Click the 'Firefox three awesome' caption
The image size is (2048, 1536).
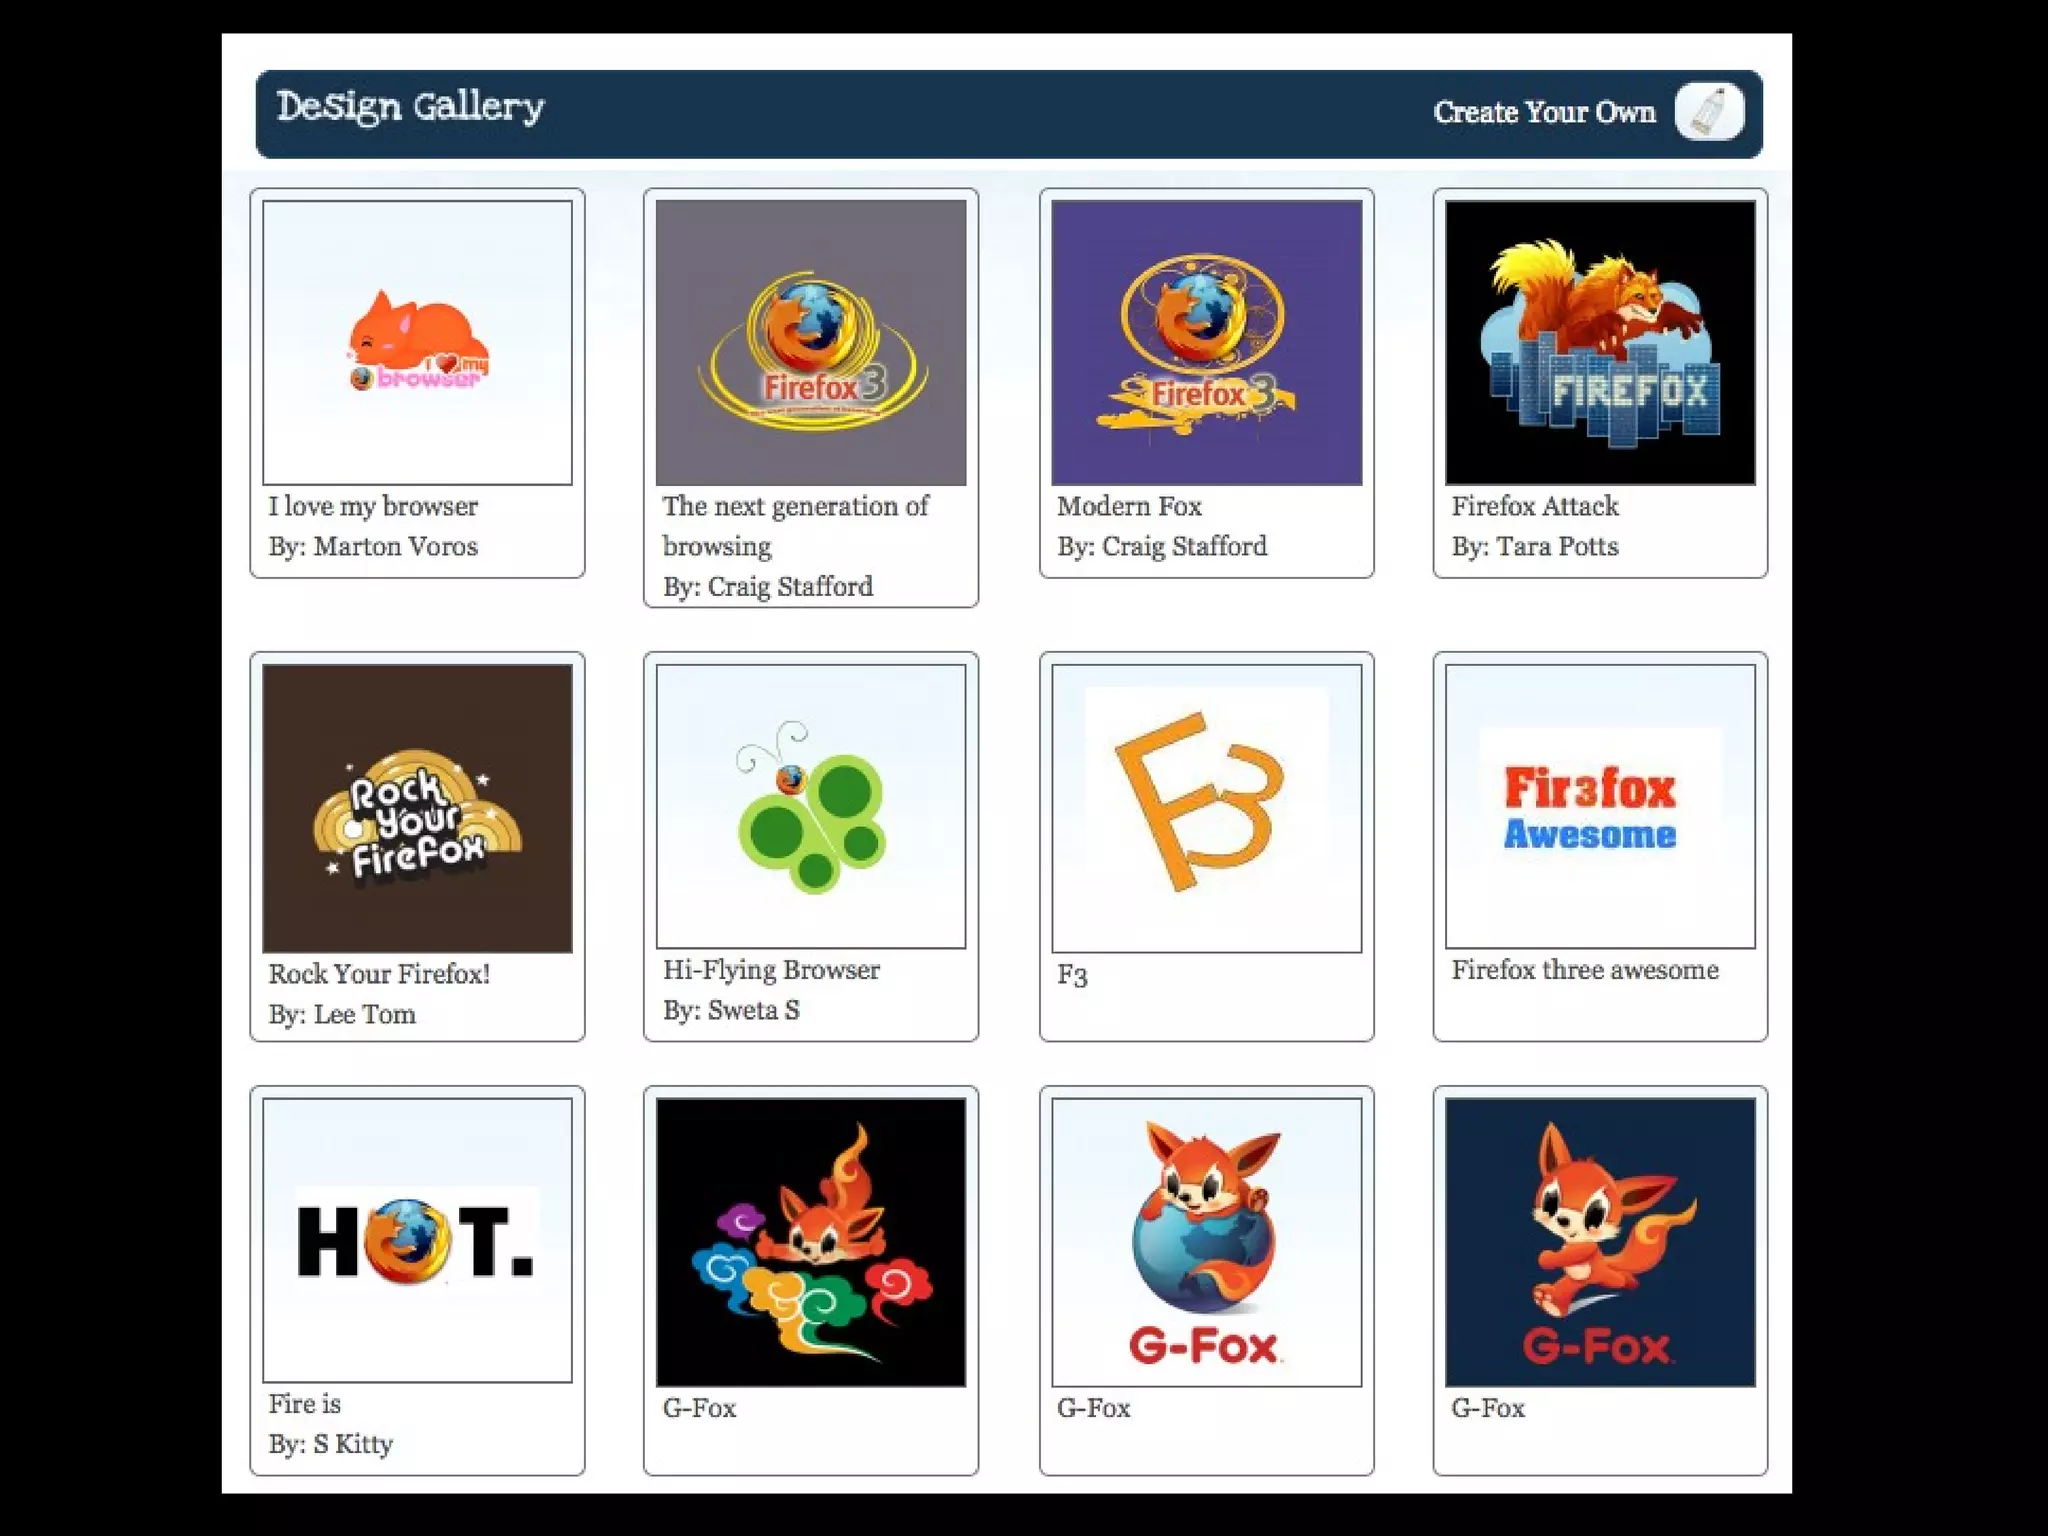pos(1585,970)
